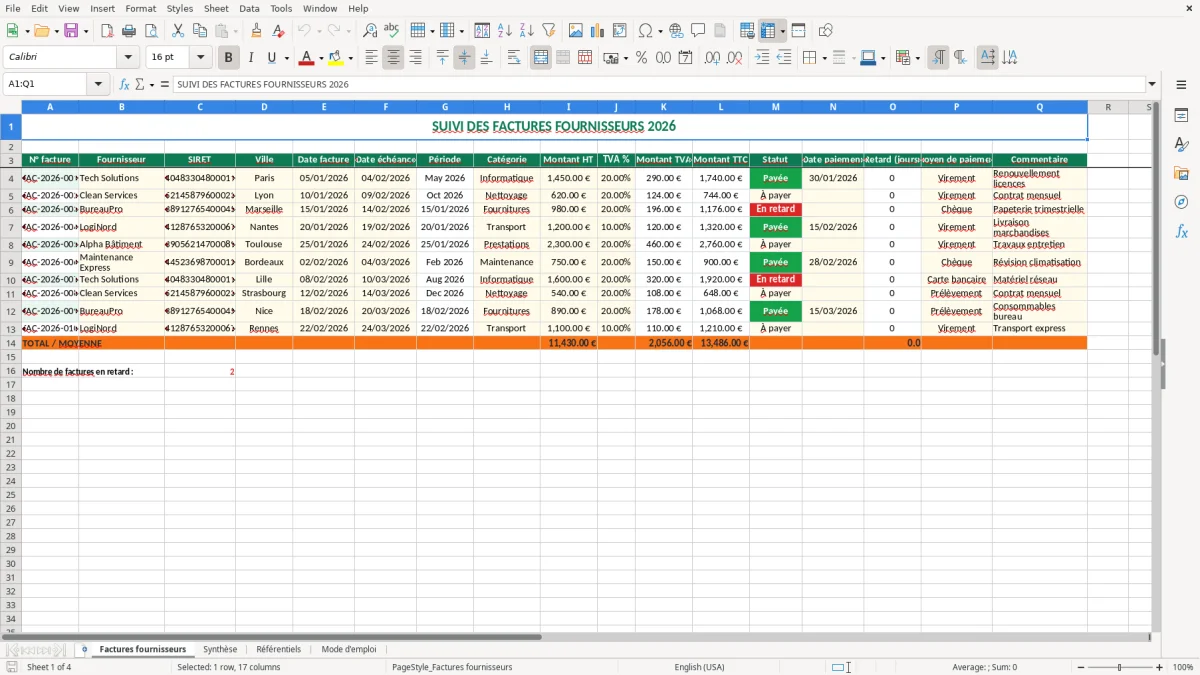Click Format as Percent icon

(642, 58)
